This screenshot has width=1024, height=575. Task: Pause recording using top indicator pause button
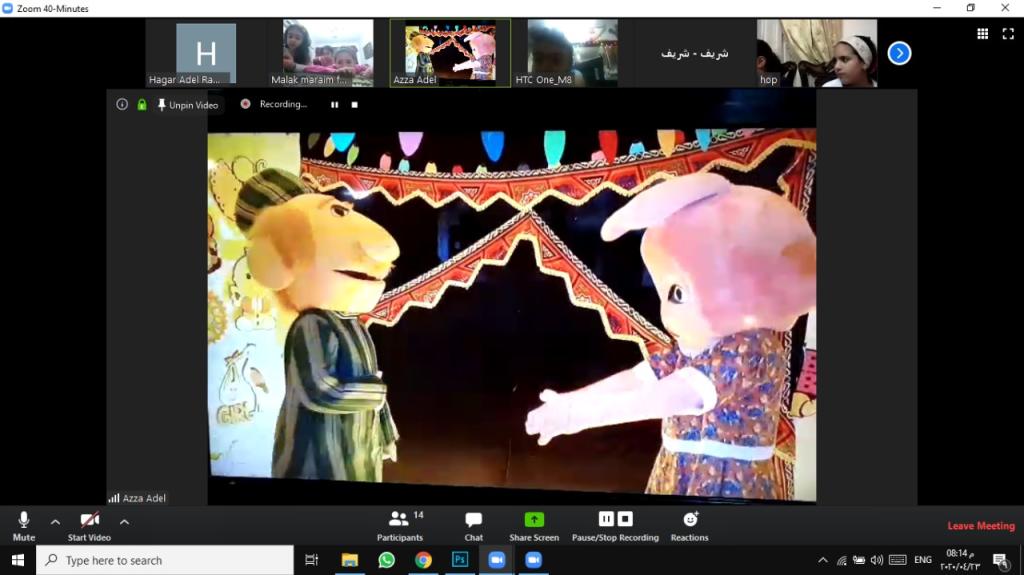click(334, 105)
